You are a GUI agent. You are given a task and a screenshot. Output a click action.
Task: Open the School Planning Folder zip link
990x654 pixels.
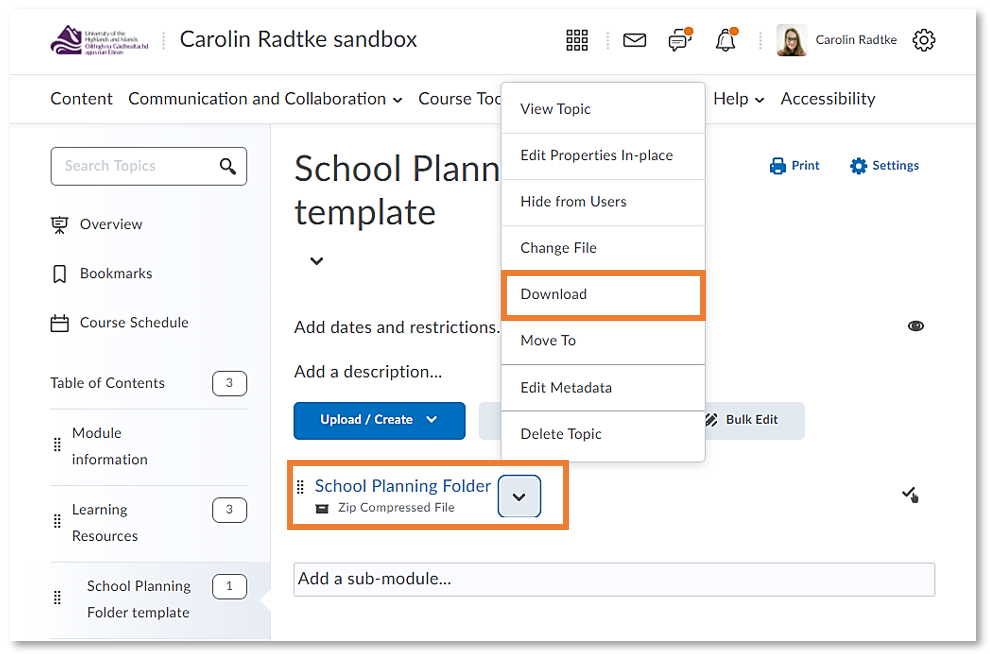click(x=403, y=485)
